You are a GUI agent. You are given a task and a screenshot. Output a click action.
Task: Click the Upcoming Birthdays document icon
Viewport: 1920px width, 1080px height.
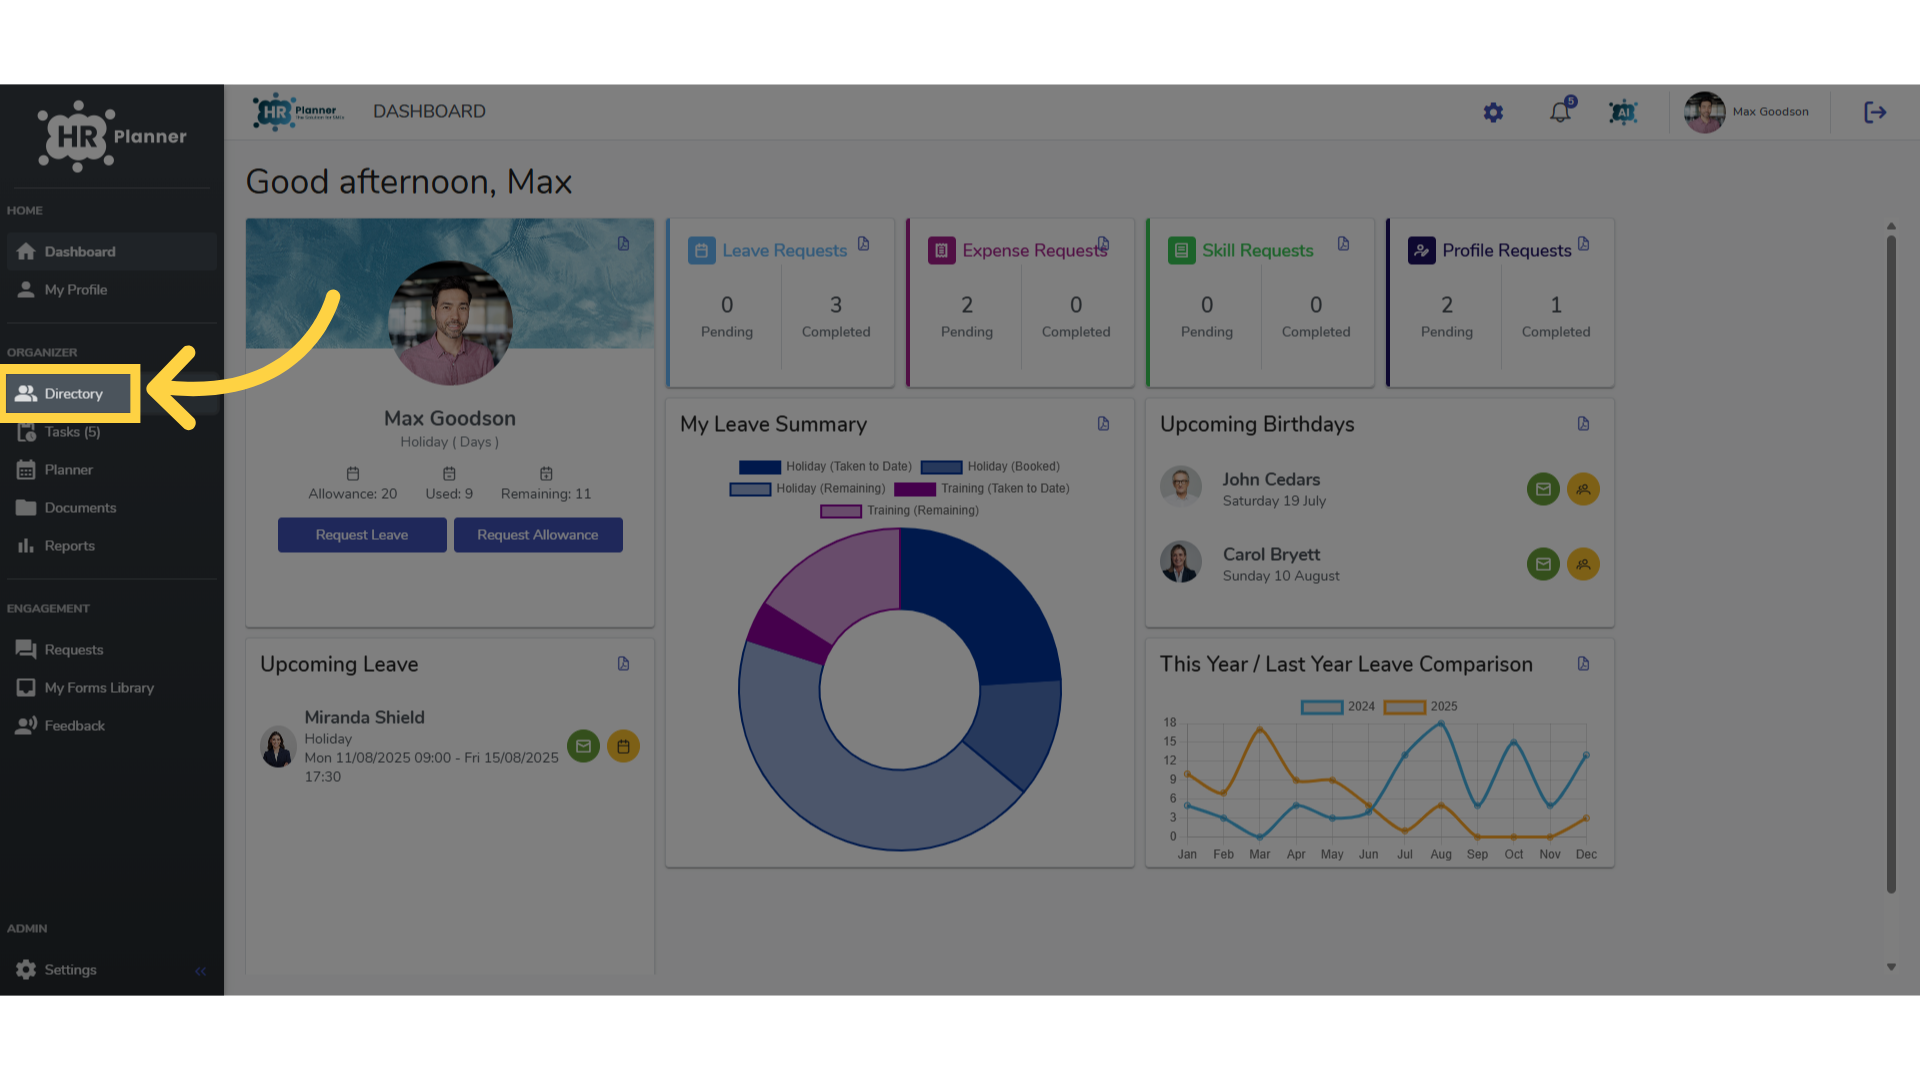pyautogui.click(x=1584, y=424)
